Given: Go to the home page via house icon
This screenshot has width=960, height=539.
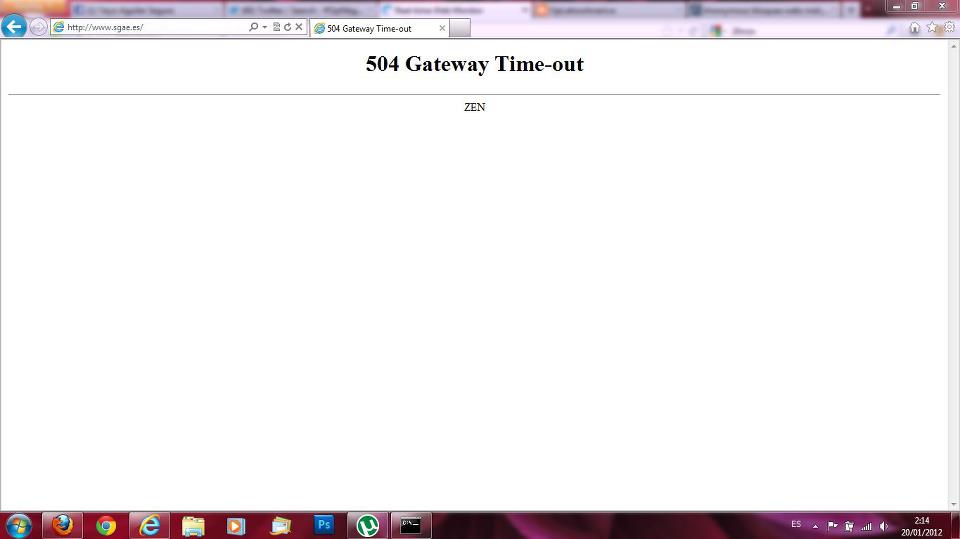Looking at the screenshot, I should pos(914,28).
